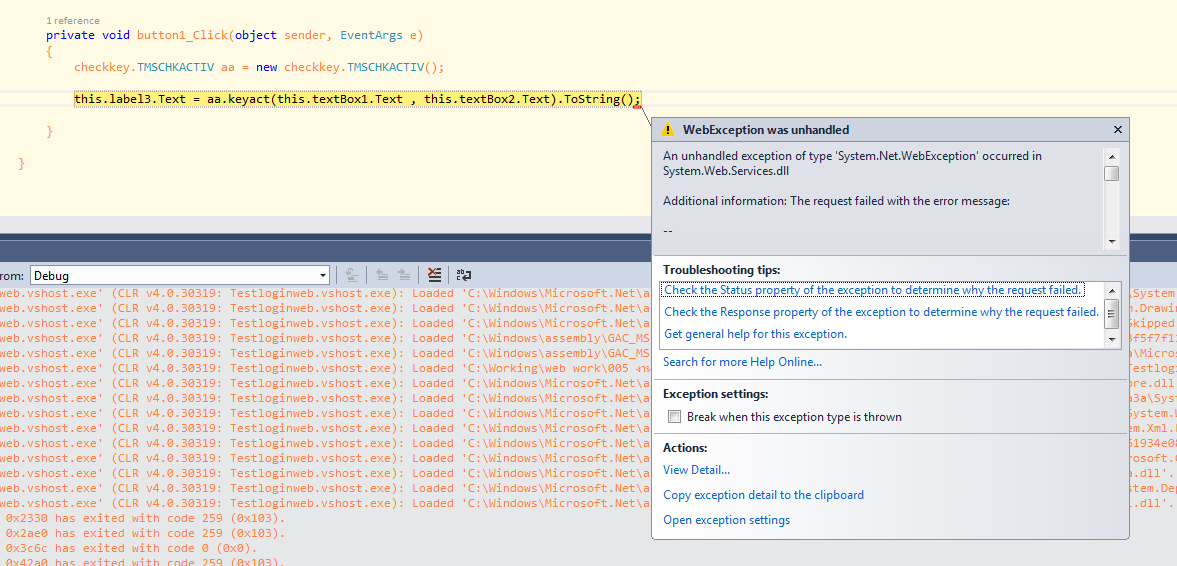Screen dimensions: 1177x566
Task: Click scrollbar thumb in exception message box
Action: (x=1112, y=173)
